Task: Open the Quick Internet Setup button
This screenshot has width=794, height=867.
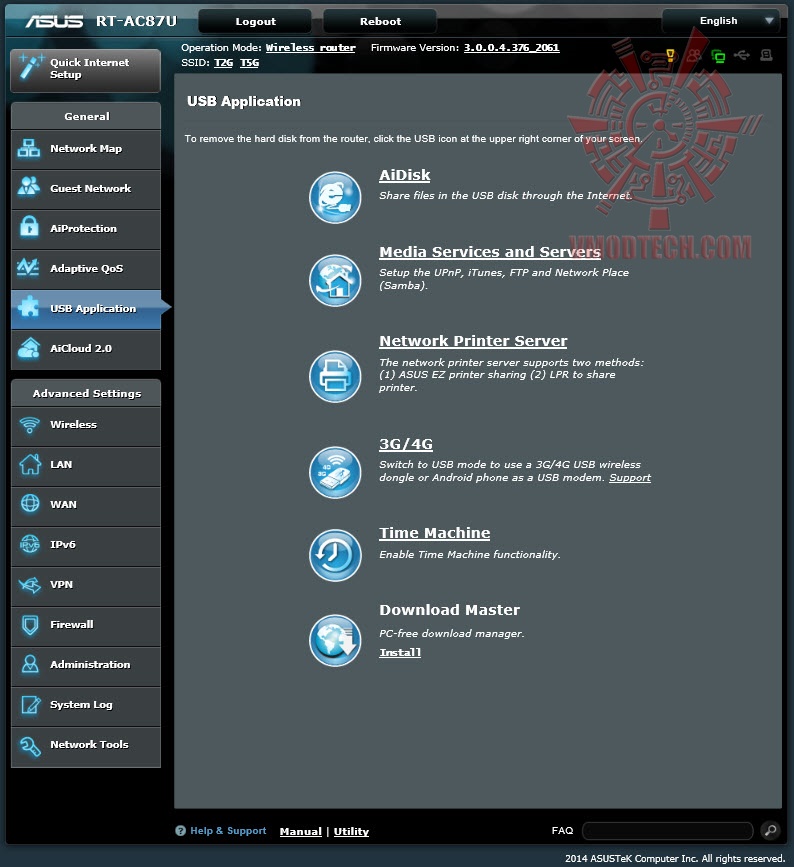Action: (x=86, y=70)
